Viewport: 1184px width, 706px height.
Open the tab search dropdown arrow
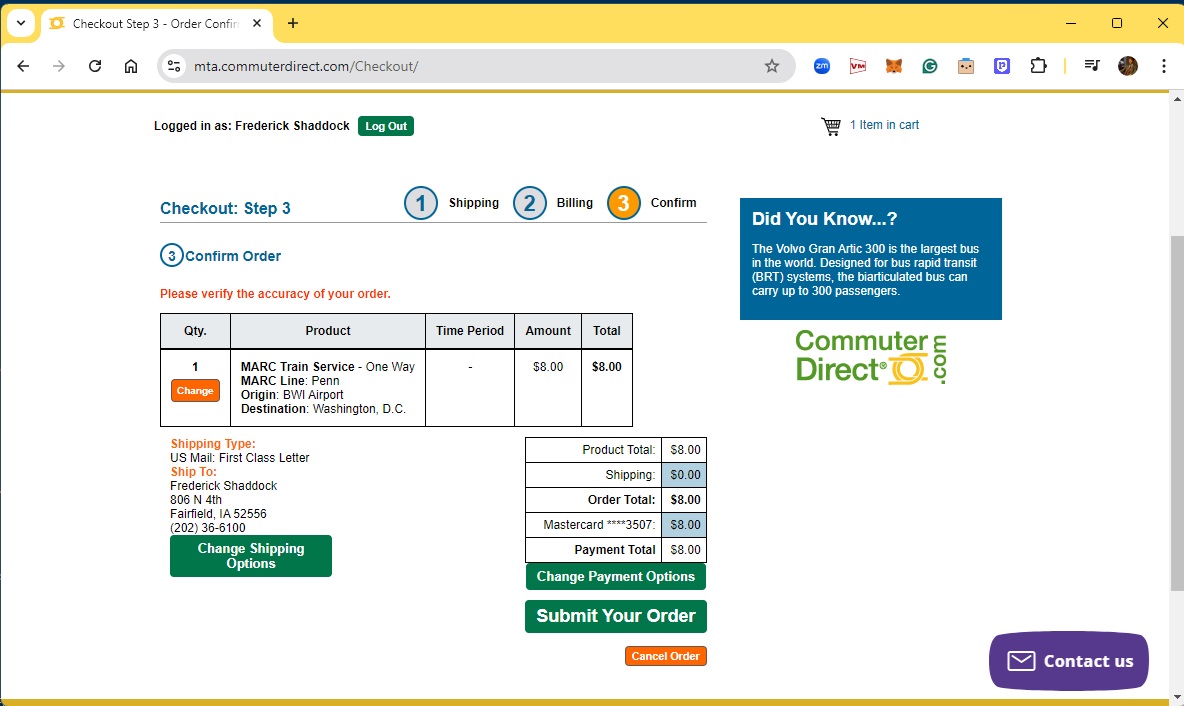[21, 23]
